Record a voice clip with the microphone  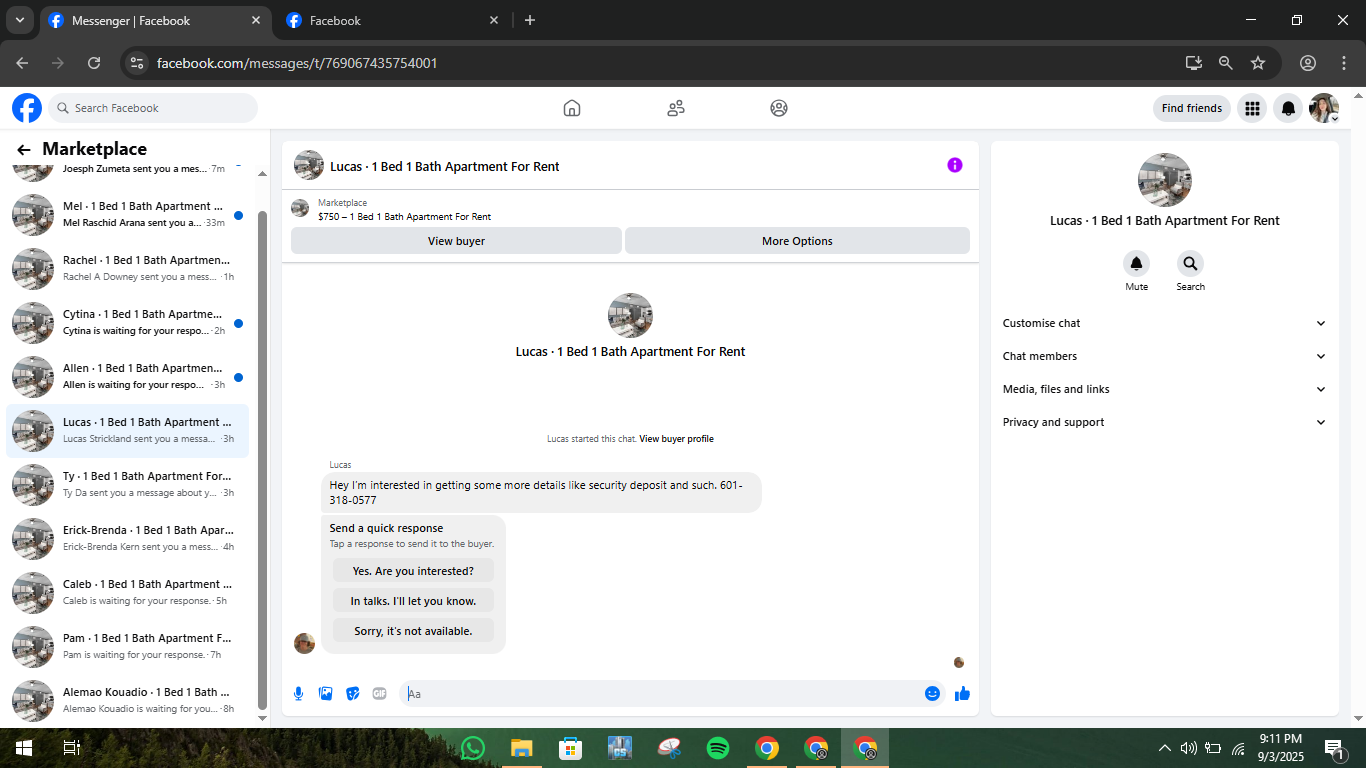[298, 693]
